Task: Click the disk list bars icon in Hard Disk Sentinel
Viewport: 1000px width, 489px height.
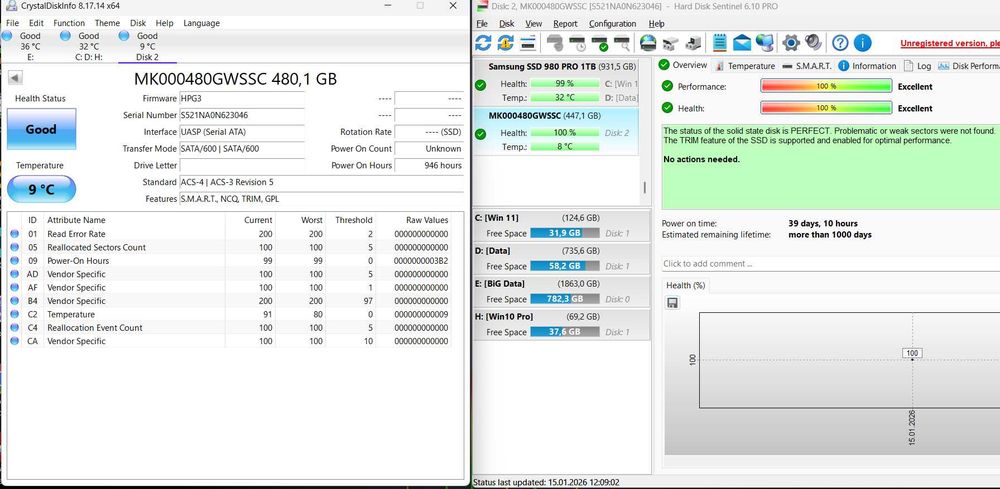Action: 527,43
